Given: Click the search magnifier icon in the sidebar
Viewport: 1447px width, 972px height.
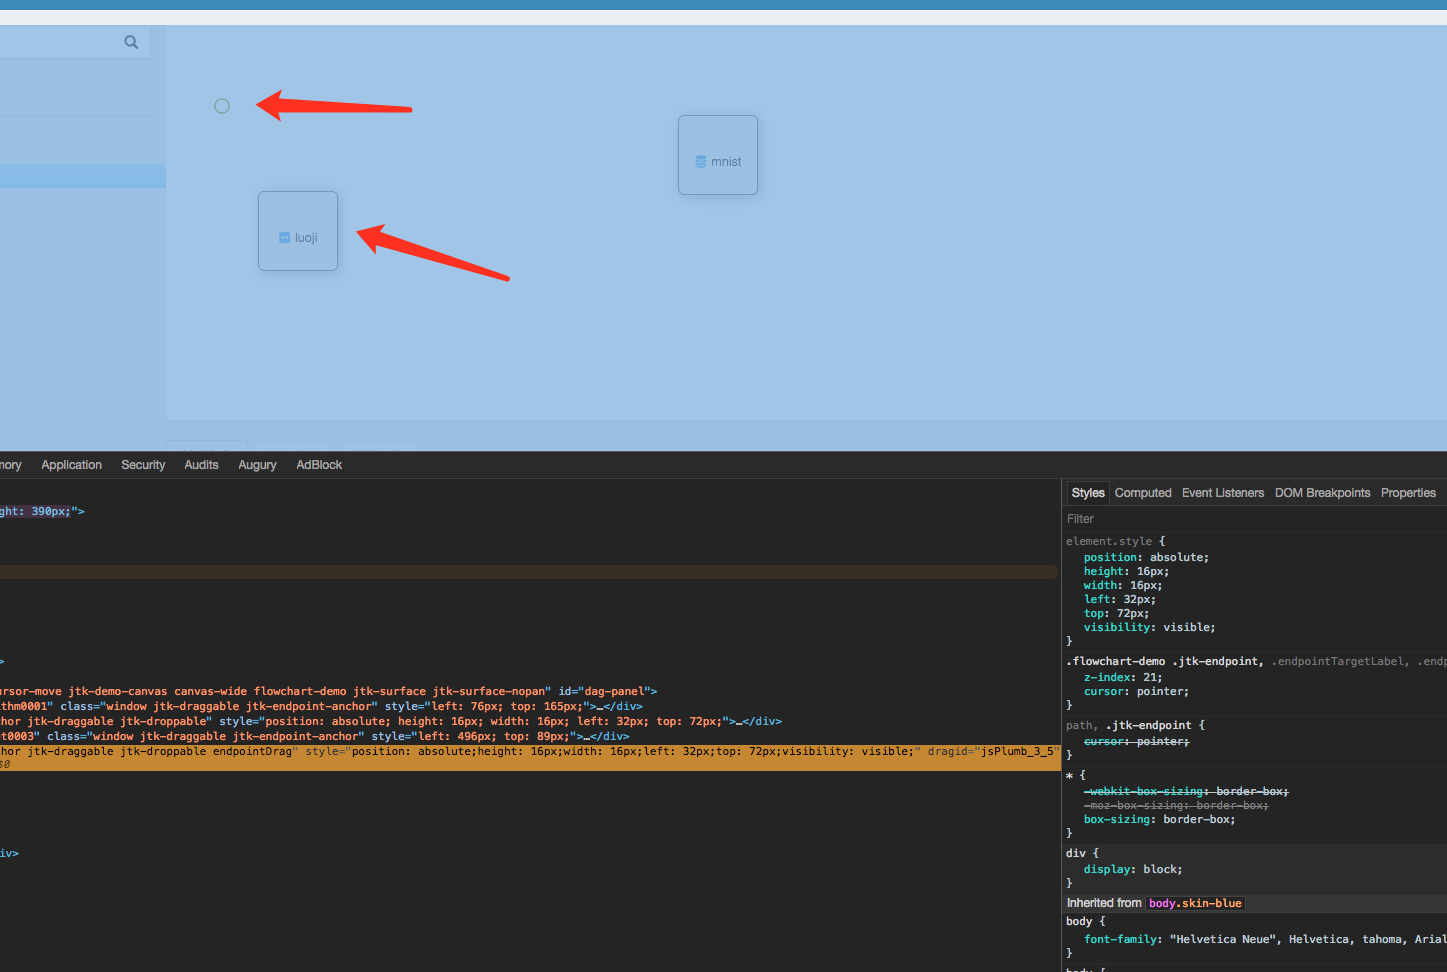Looking at the screenshot, I should tap(131, 42).
